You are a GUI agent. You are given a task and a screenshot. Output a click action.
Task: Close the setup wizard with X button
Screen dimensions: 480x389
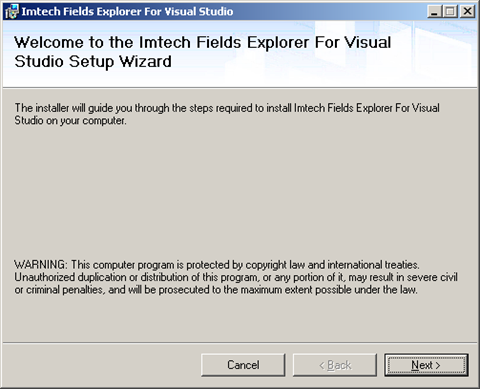pyautogui.click(x=467, y=12)
